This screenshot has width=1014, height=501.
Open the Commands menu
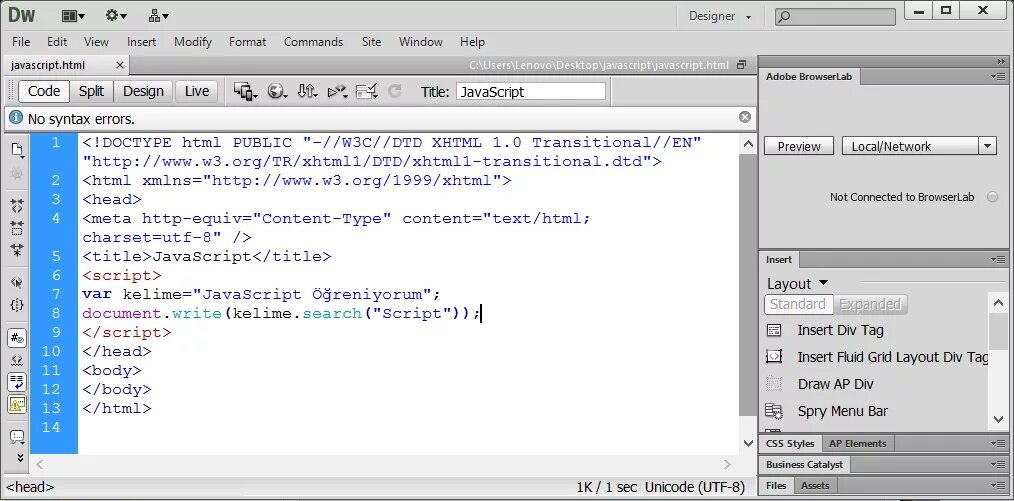(x=313, y=41)
